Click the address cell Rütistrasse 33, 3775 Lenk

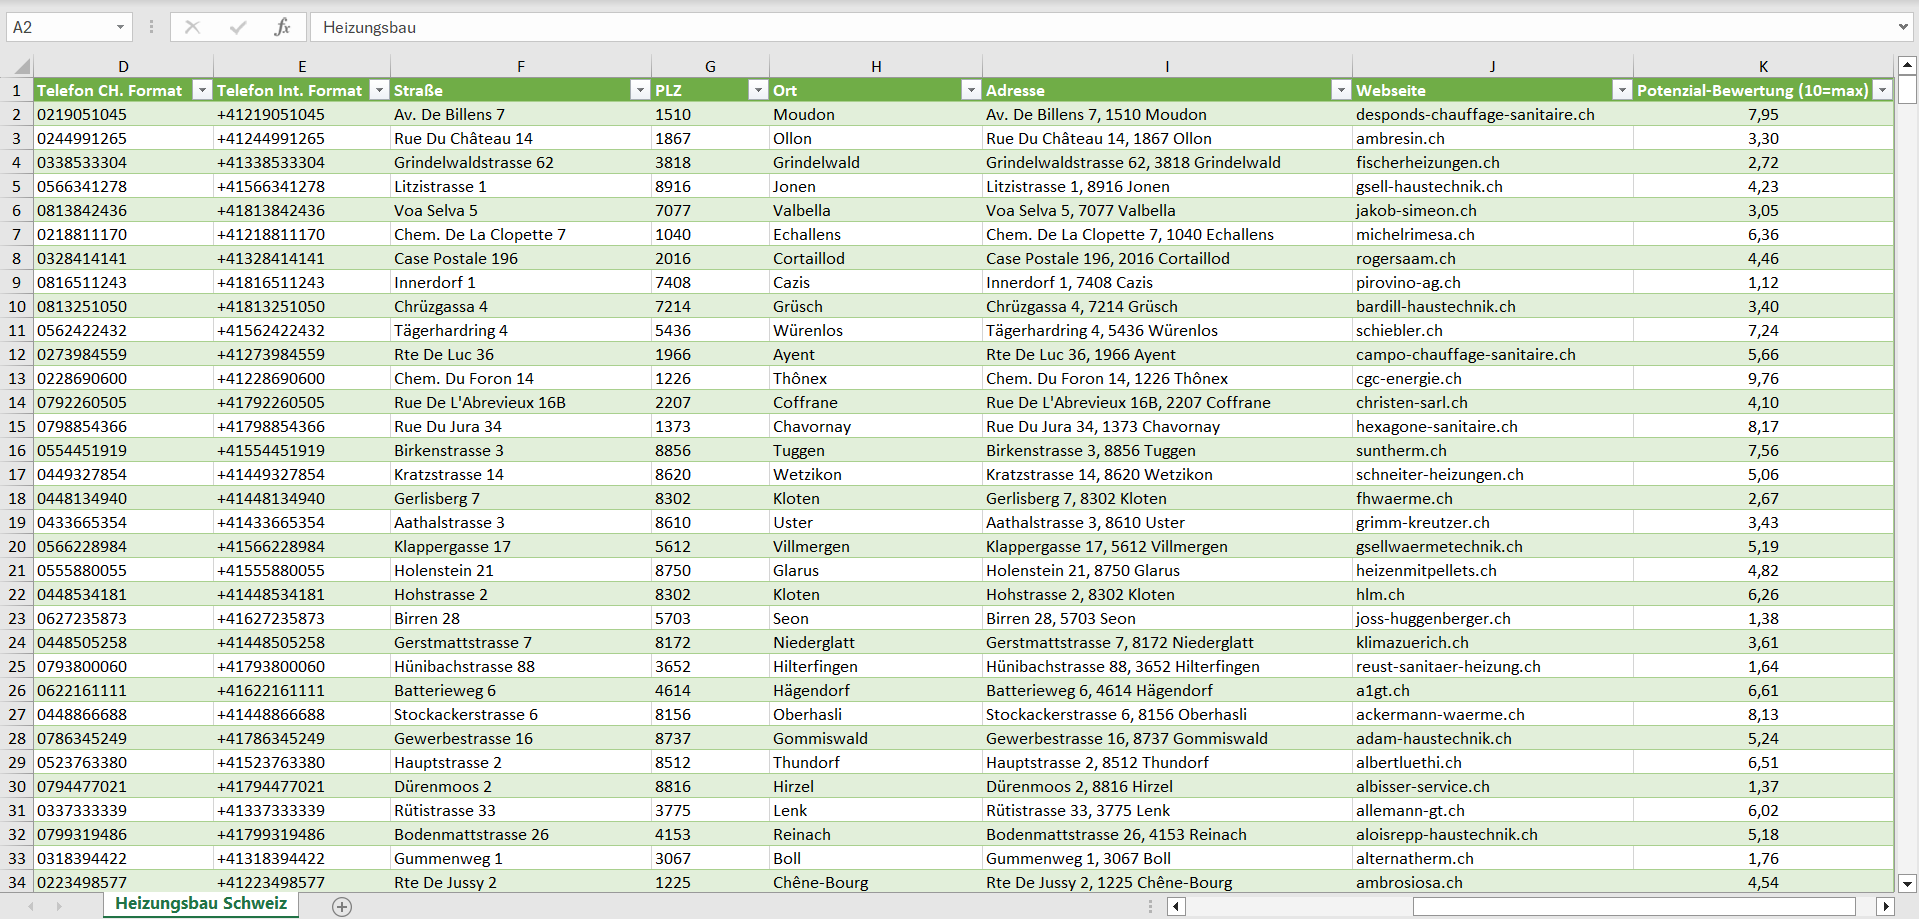[1167, 810]
